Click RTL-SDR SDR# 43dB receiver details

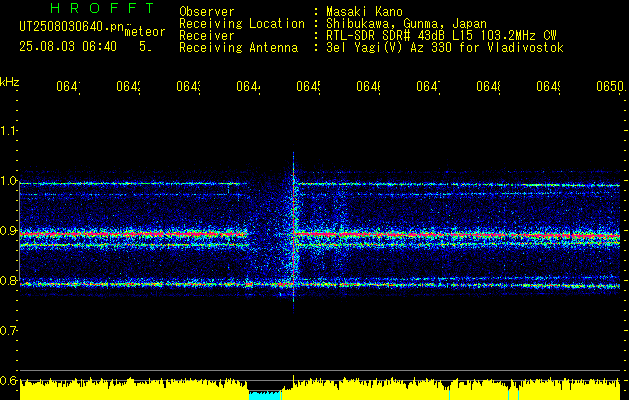tap(441, 36)
